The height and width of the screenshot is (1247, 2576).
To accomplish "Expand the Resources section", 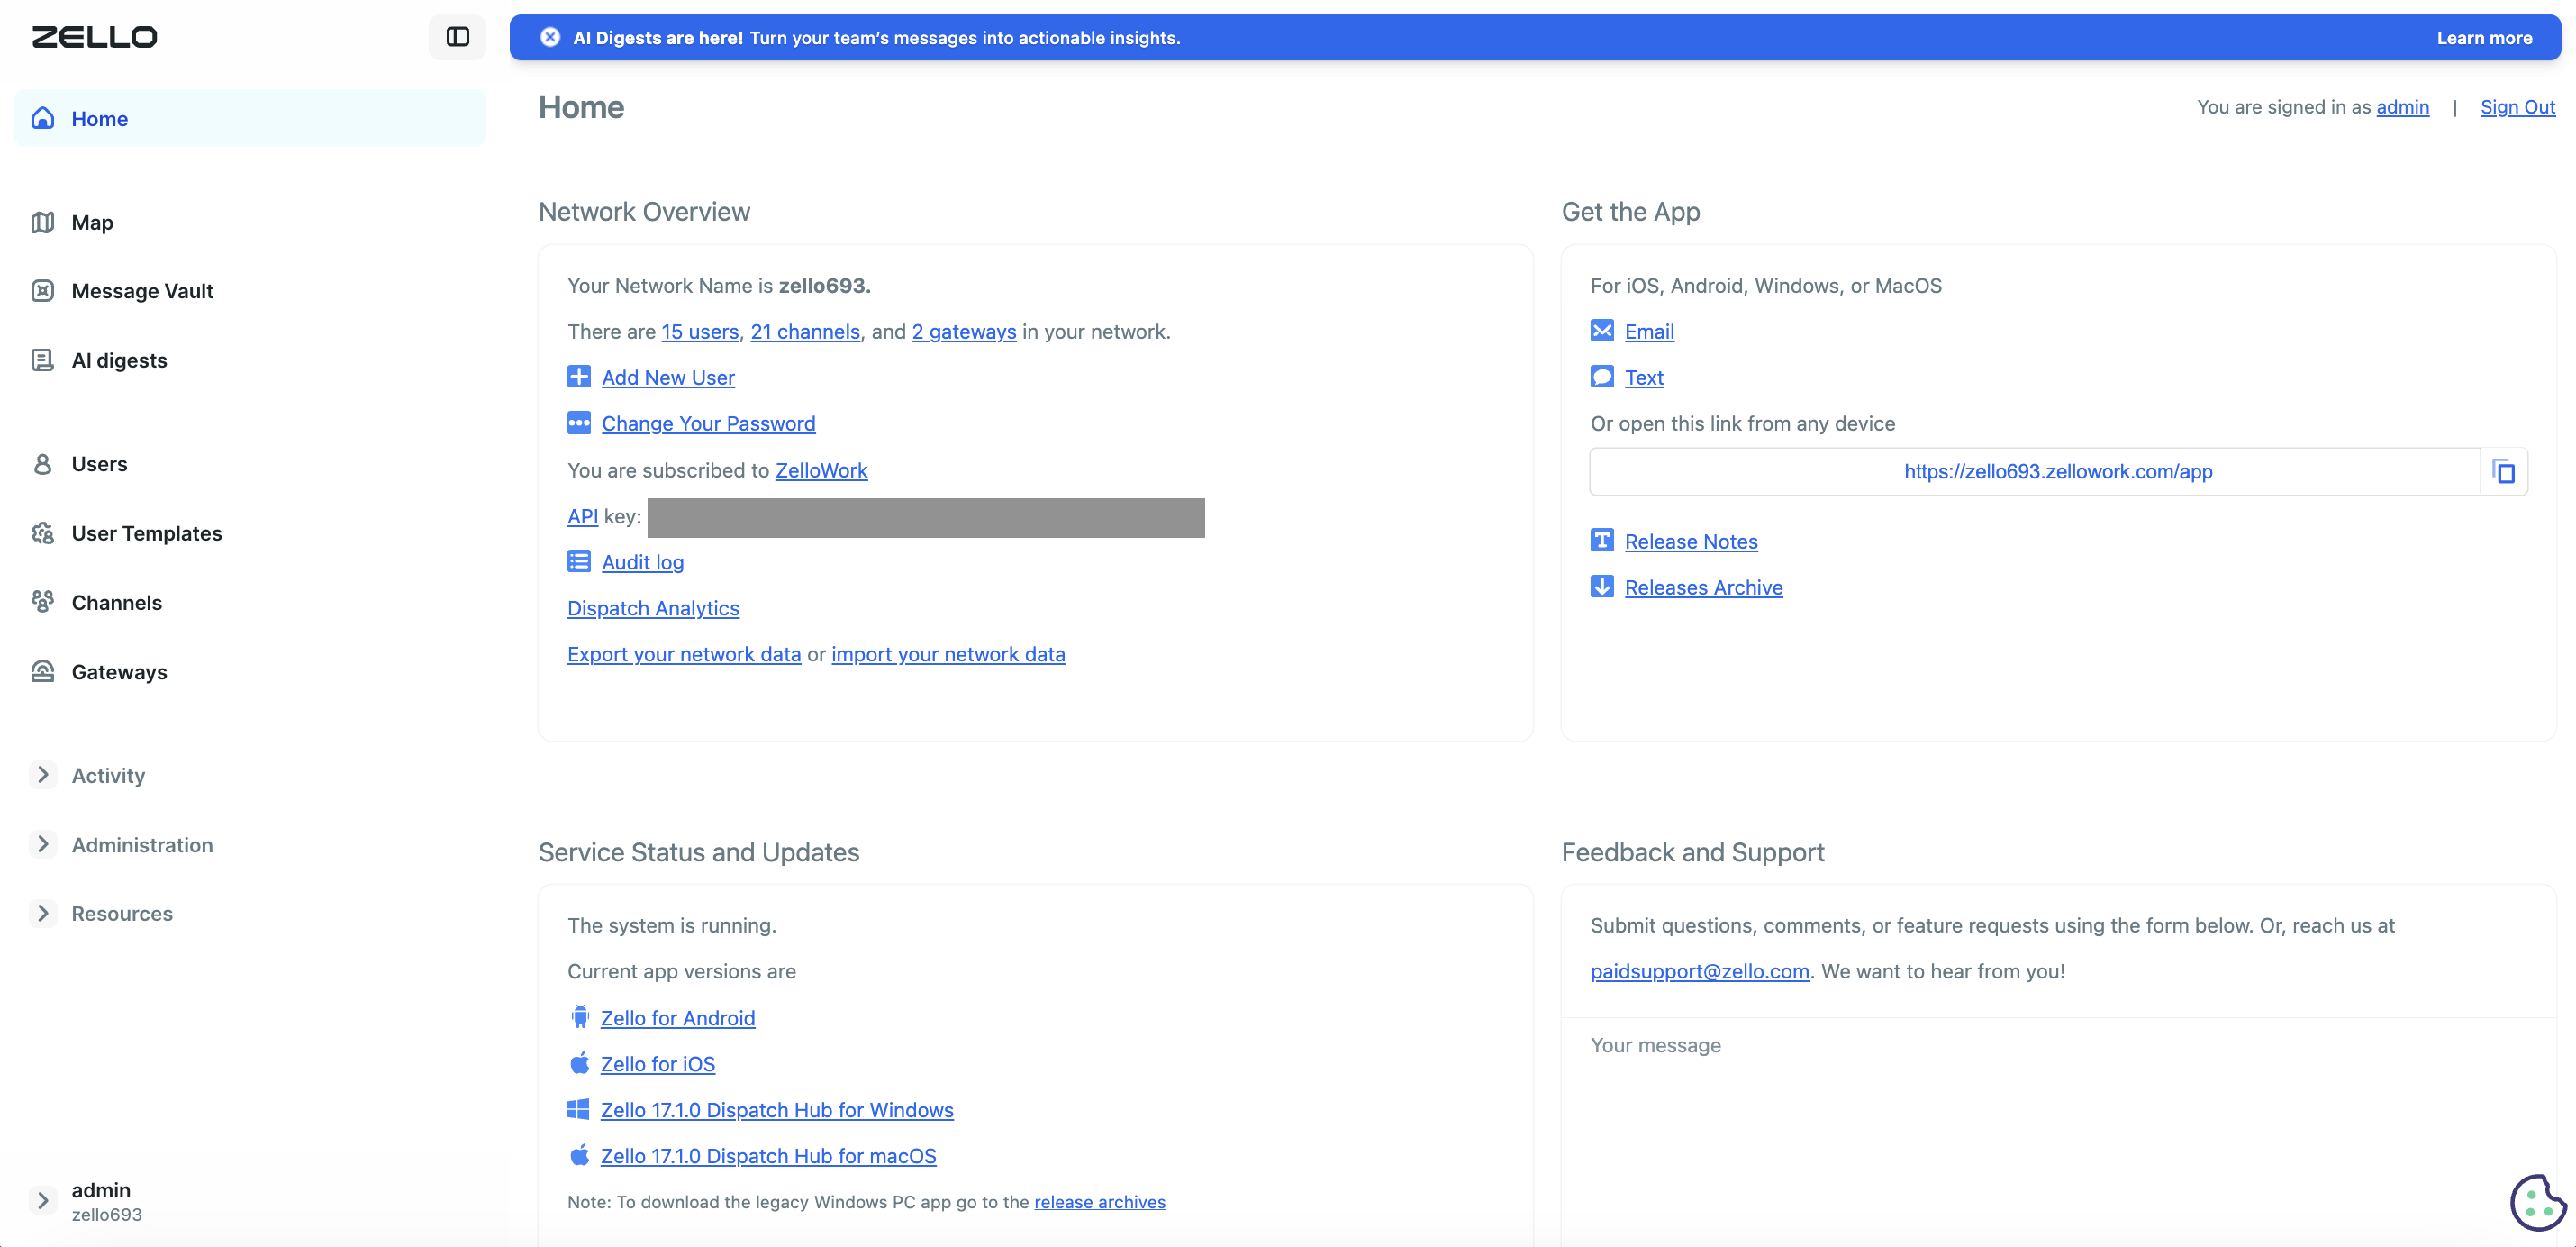I will point(43,913).
